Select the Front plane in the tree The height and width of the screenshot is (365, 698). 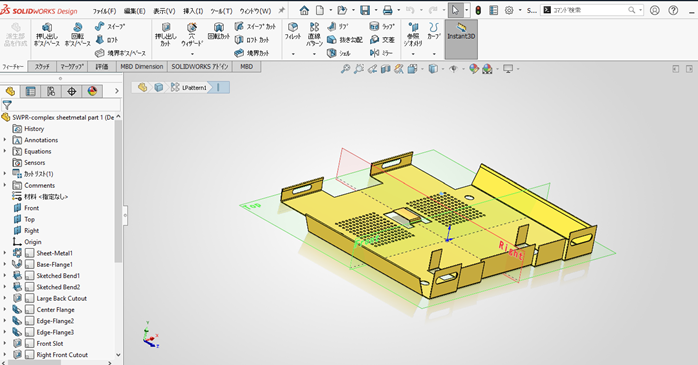(x=31, y=208)
